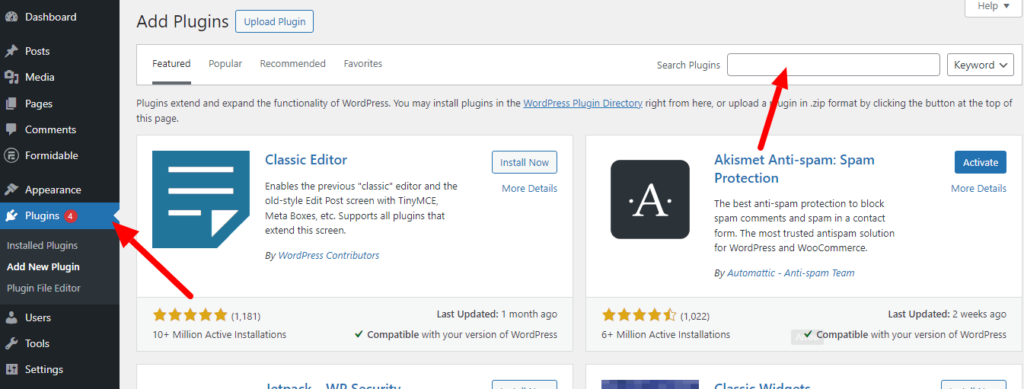Expand the Help dropdown tab
Screen dimensions: 1024x389
pyautogui.click(x=992, y=7)
